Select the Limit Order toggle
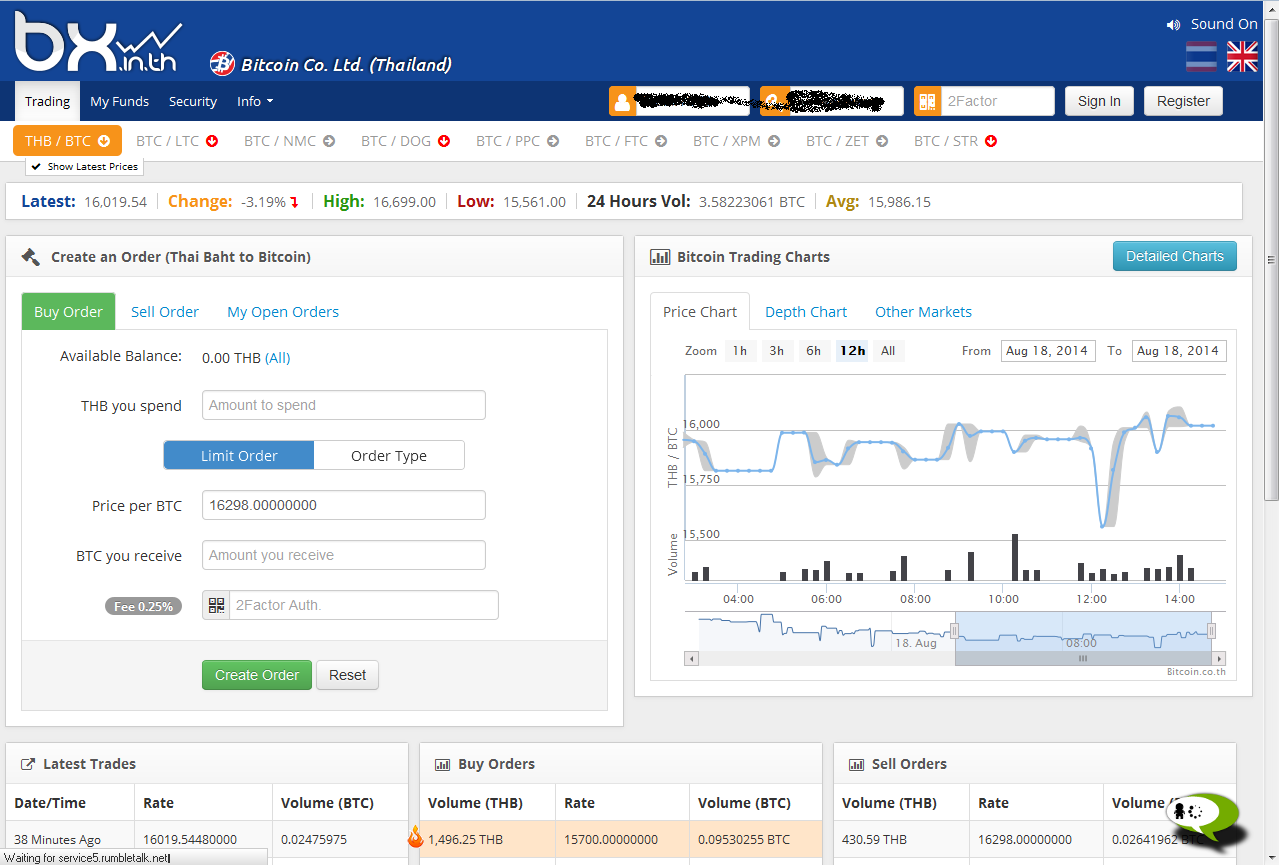 click(239, 456)
